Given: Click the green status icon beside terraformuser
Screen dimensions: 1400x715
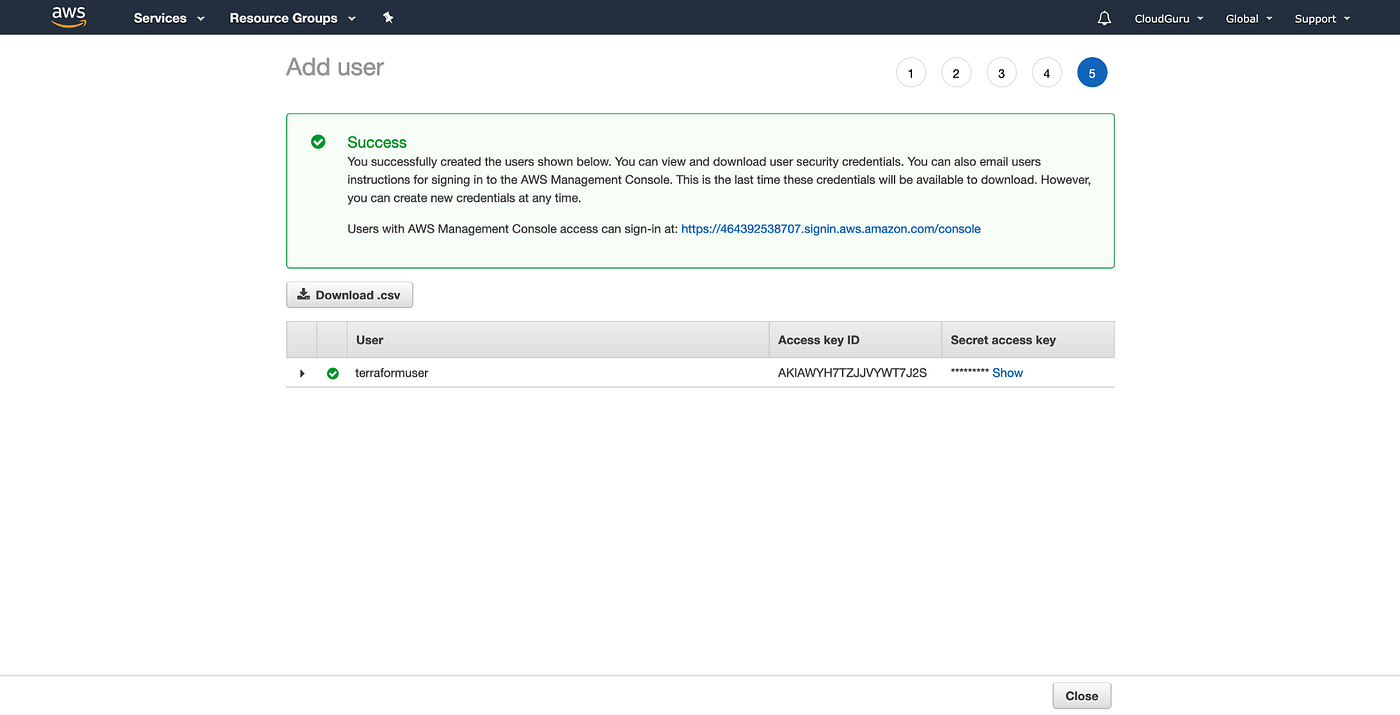Looking at the screenshot, I should coord(333,373).
